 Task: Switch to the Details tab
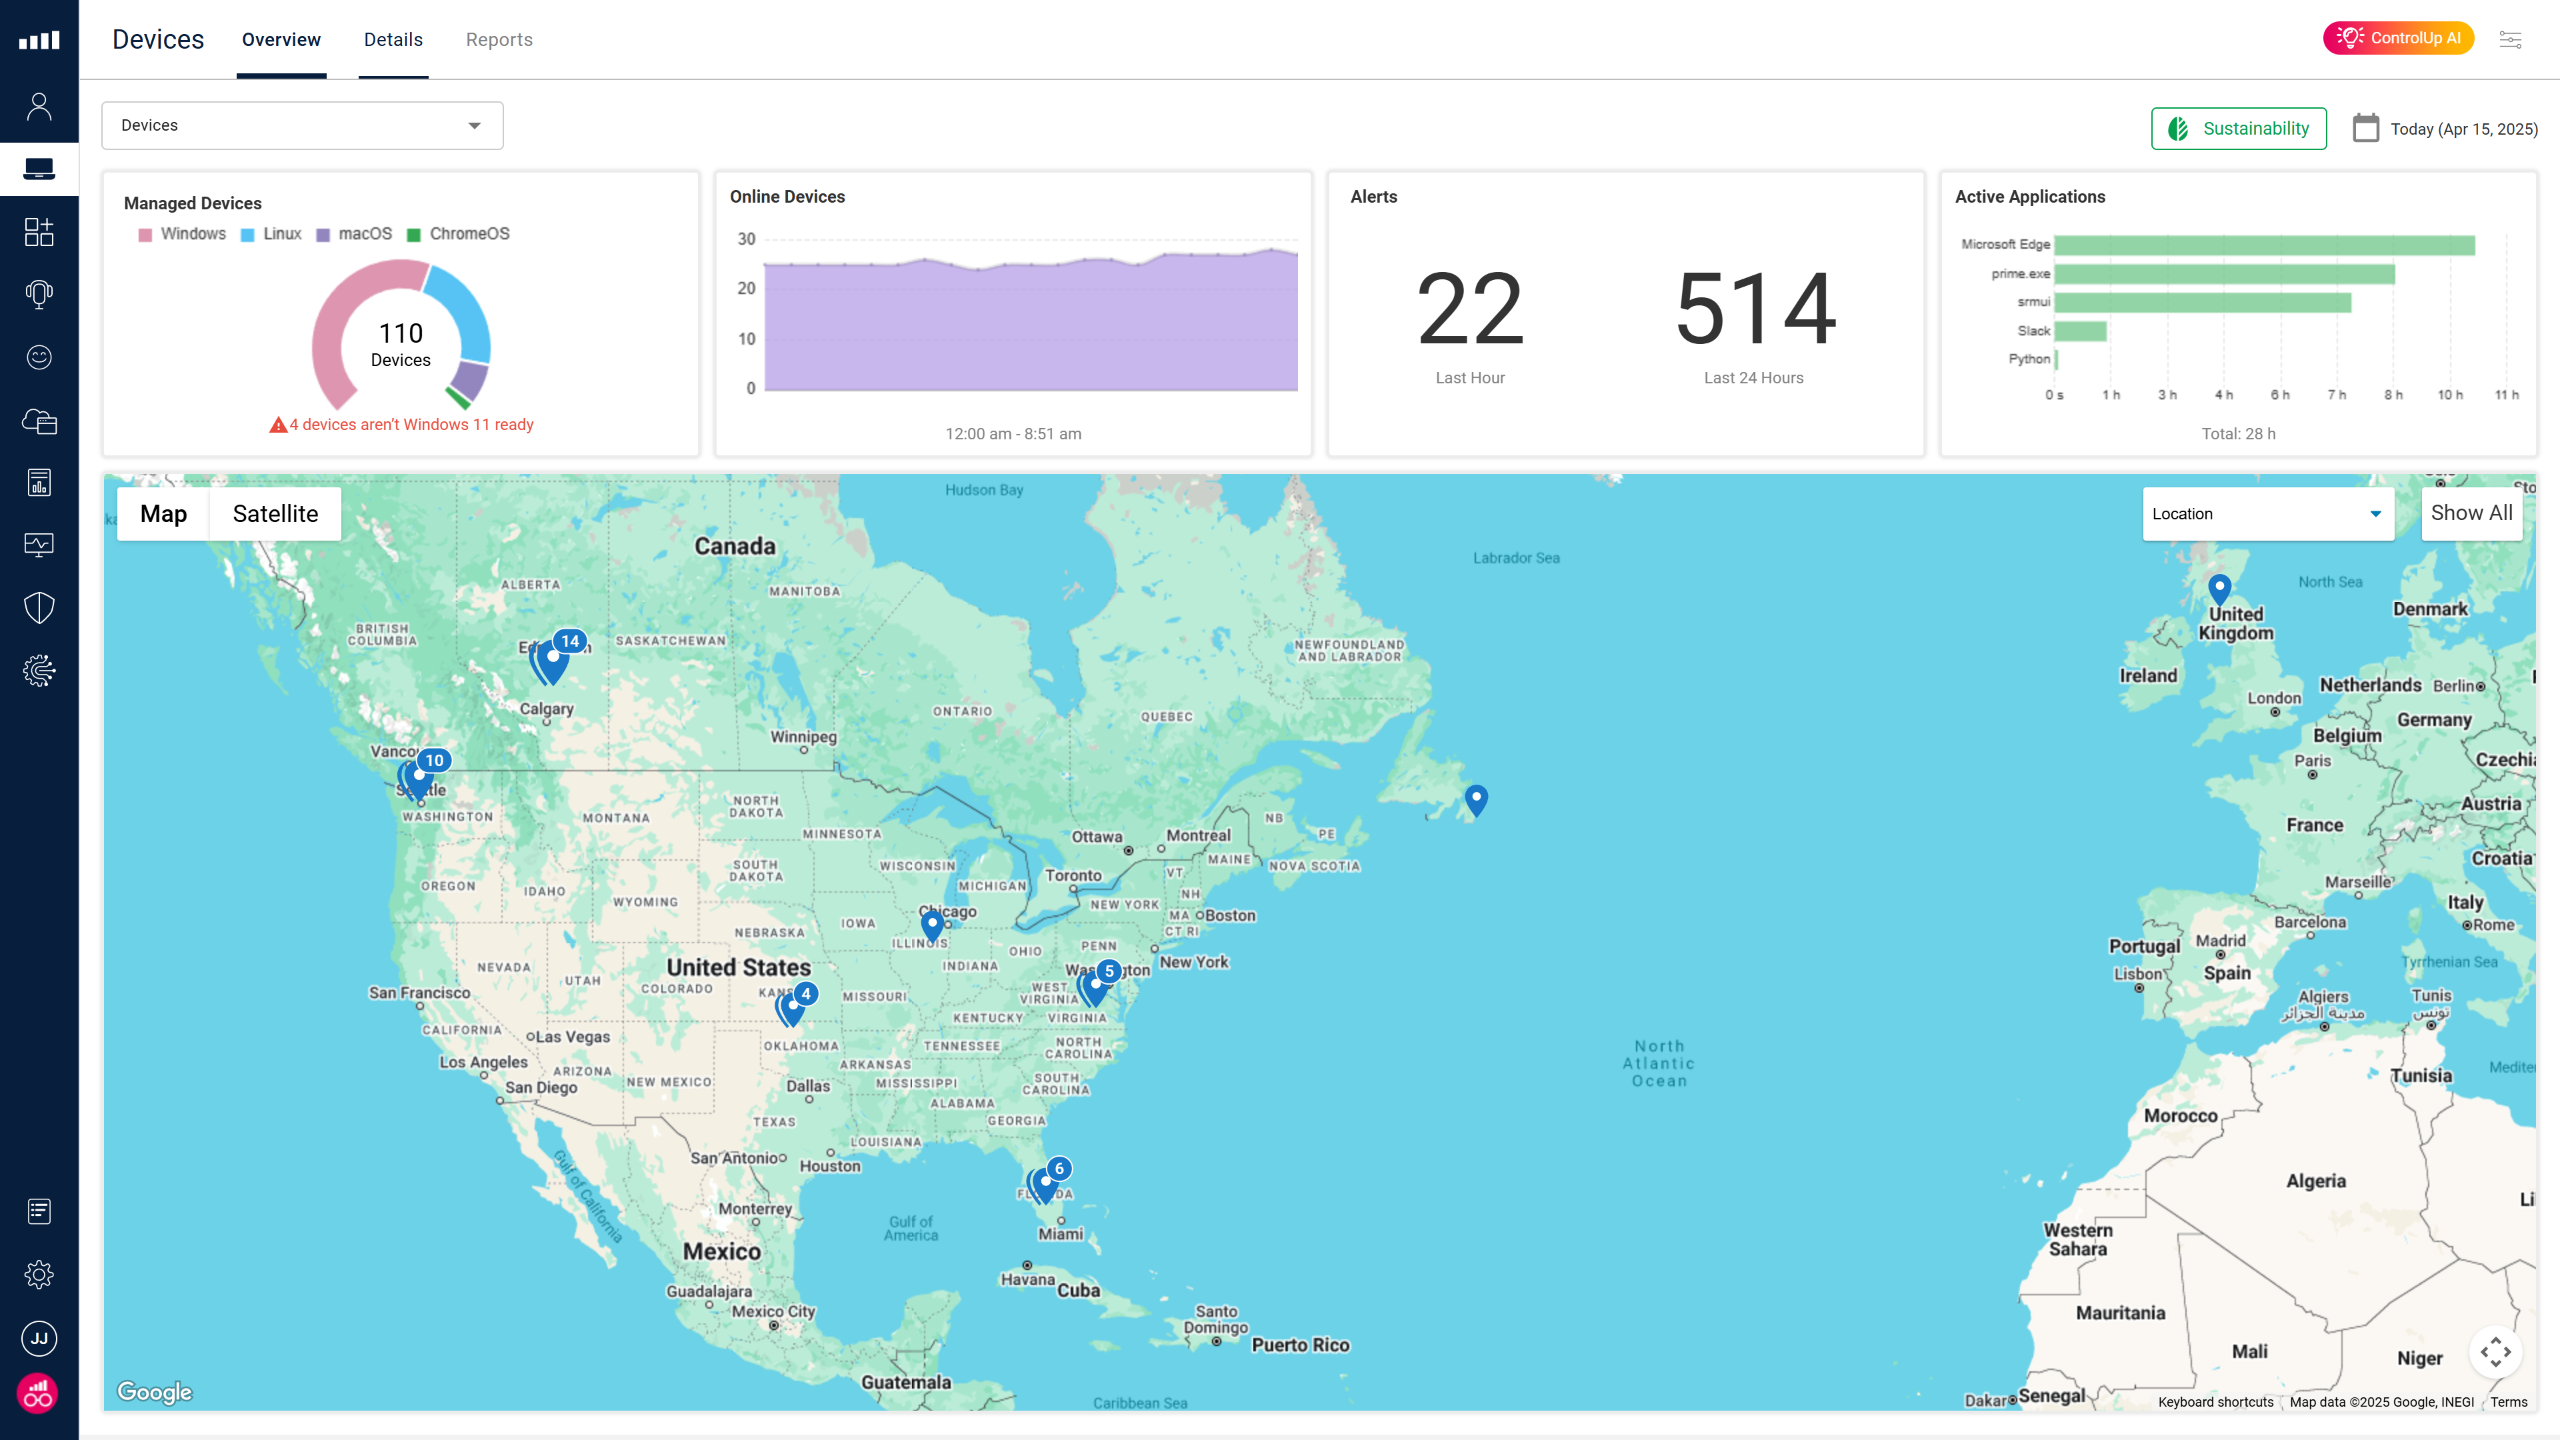click(393, 40)
